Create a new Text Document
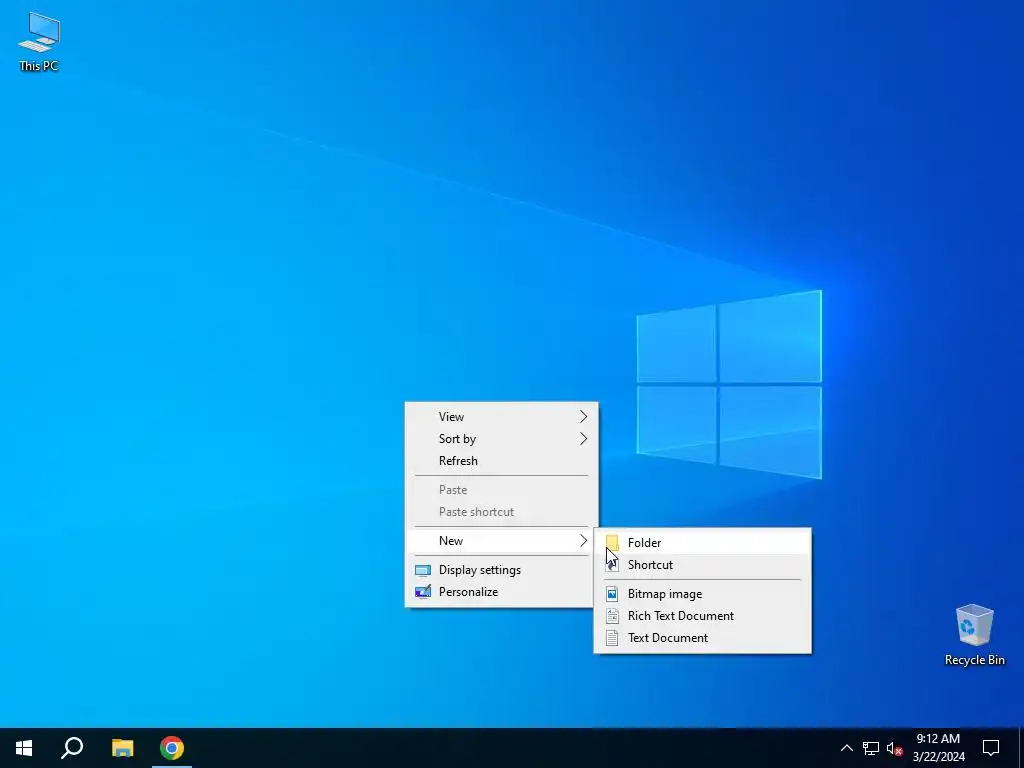The image size is (1024, 768). coord(703,638)
